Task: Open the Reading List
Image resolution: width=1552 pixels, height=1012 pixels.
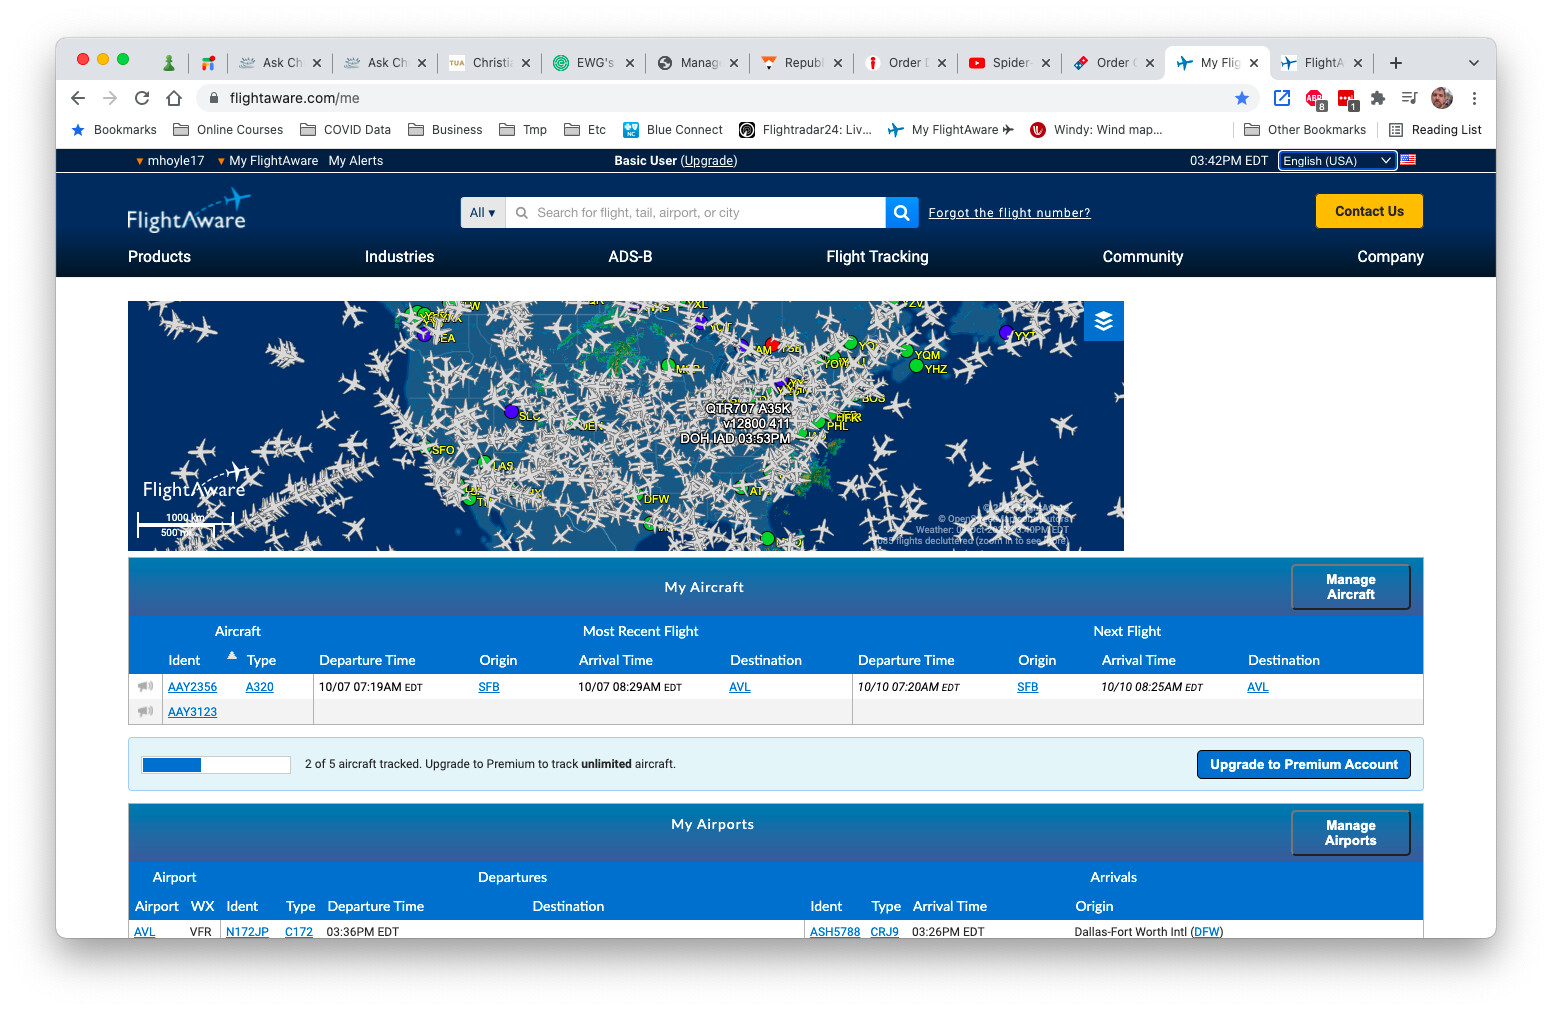Action: (1435, 130)
